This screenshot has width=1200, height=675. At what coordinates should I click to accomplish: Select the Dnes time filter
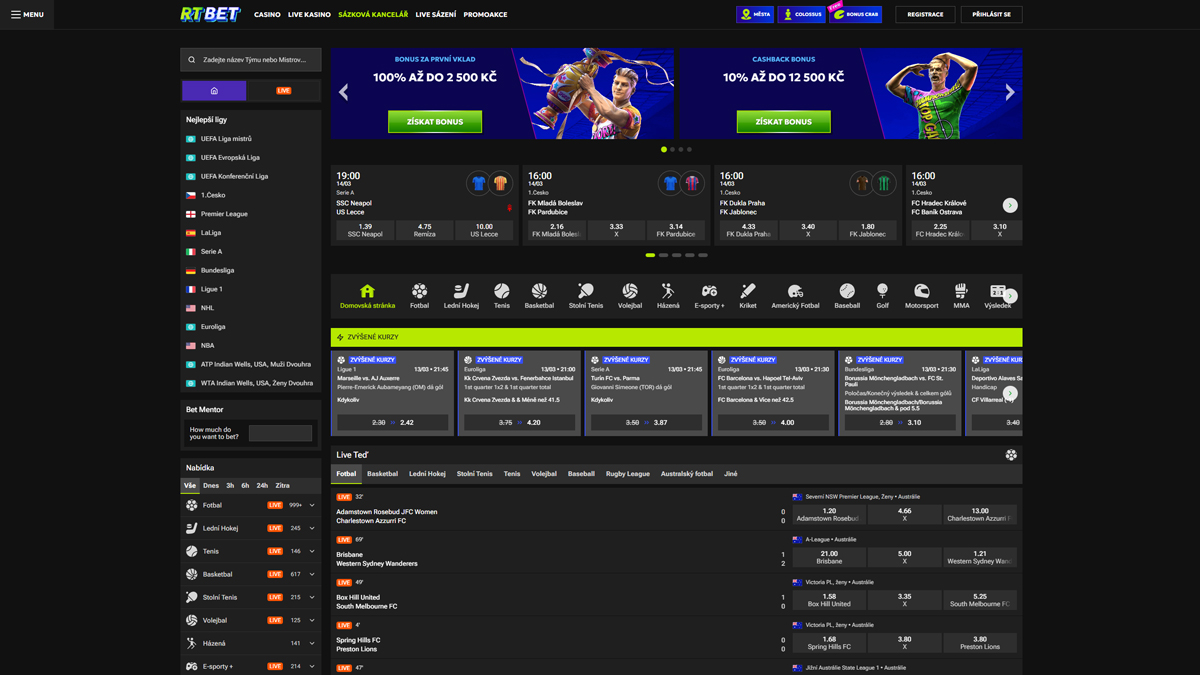(x=211, y=486)
